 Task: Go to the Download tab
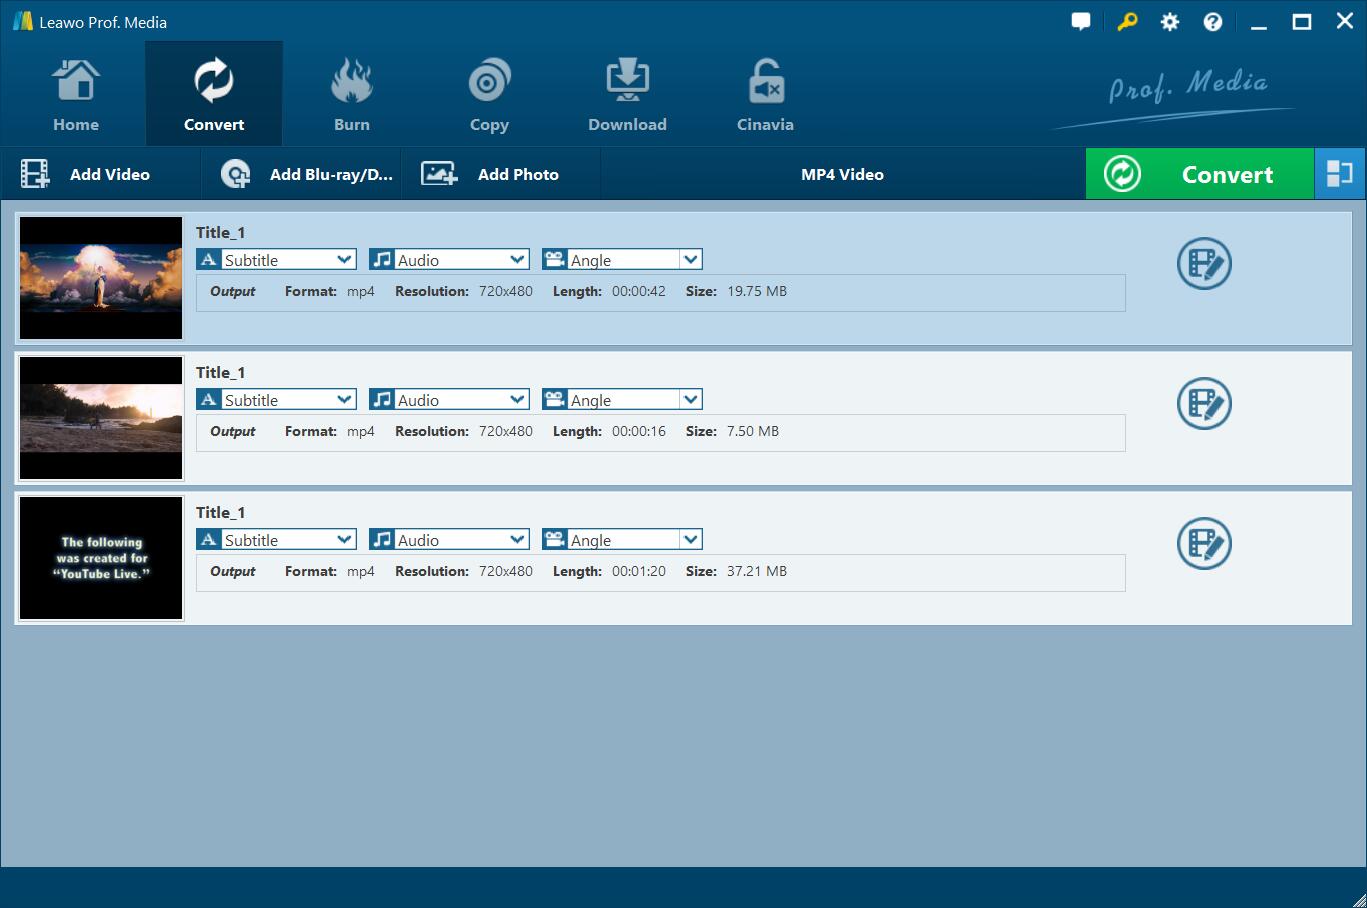[x=627, y=95]
